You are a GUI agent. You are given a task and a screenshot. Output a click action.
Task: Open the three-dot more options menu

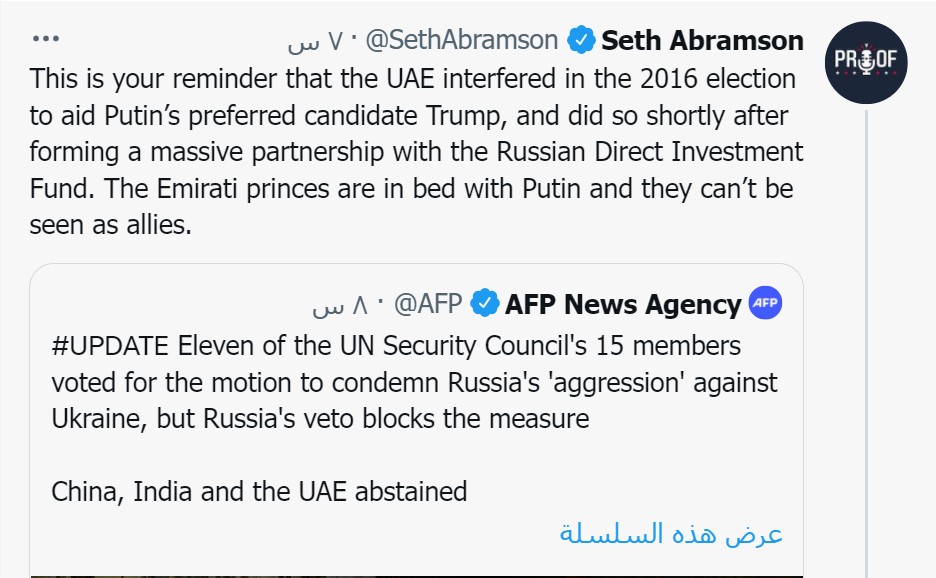[x=47, y=39]
